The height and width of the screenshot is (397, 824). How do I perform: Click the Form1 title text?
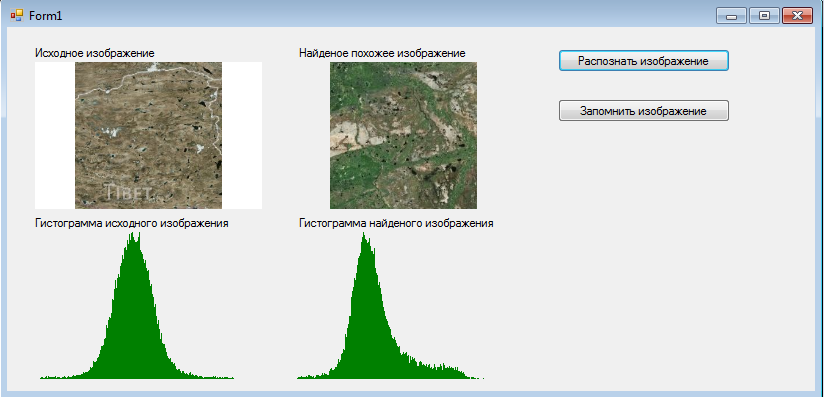coord(45,16)
